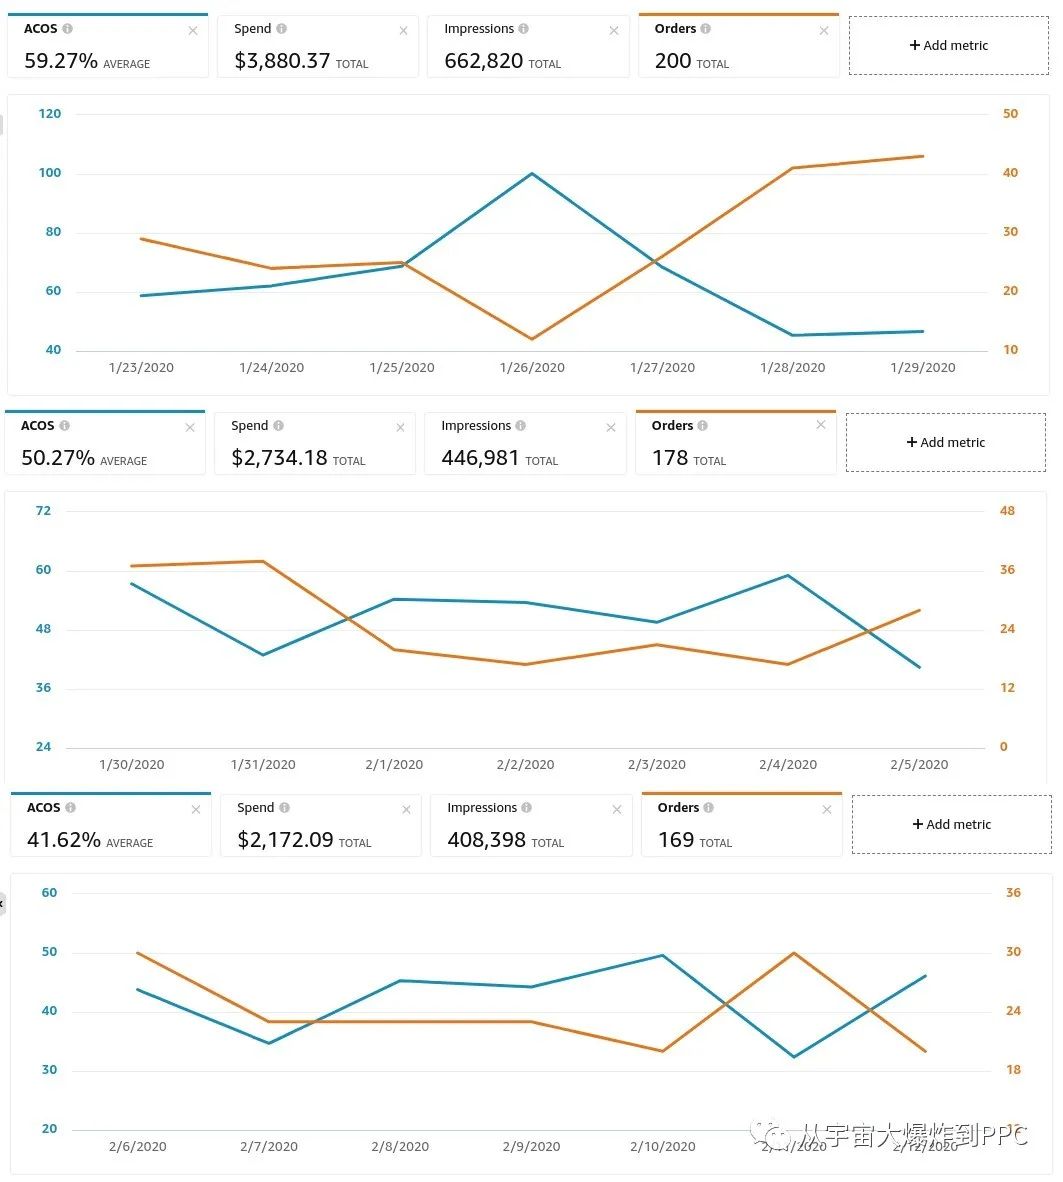
Task: Remove the 59.27% ACOS metric card
Action: (x=193, y=31)
